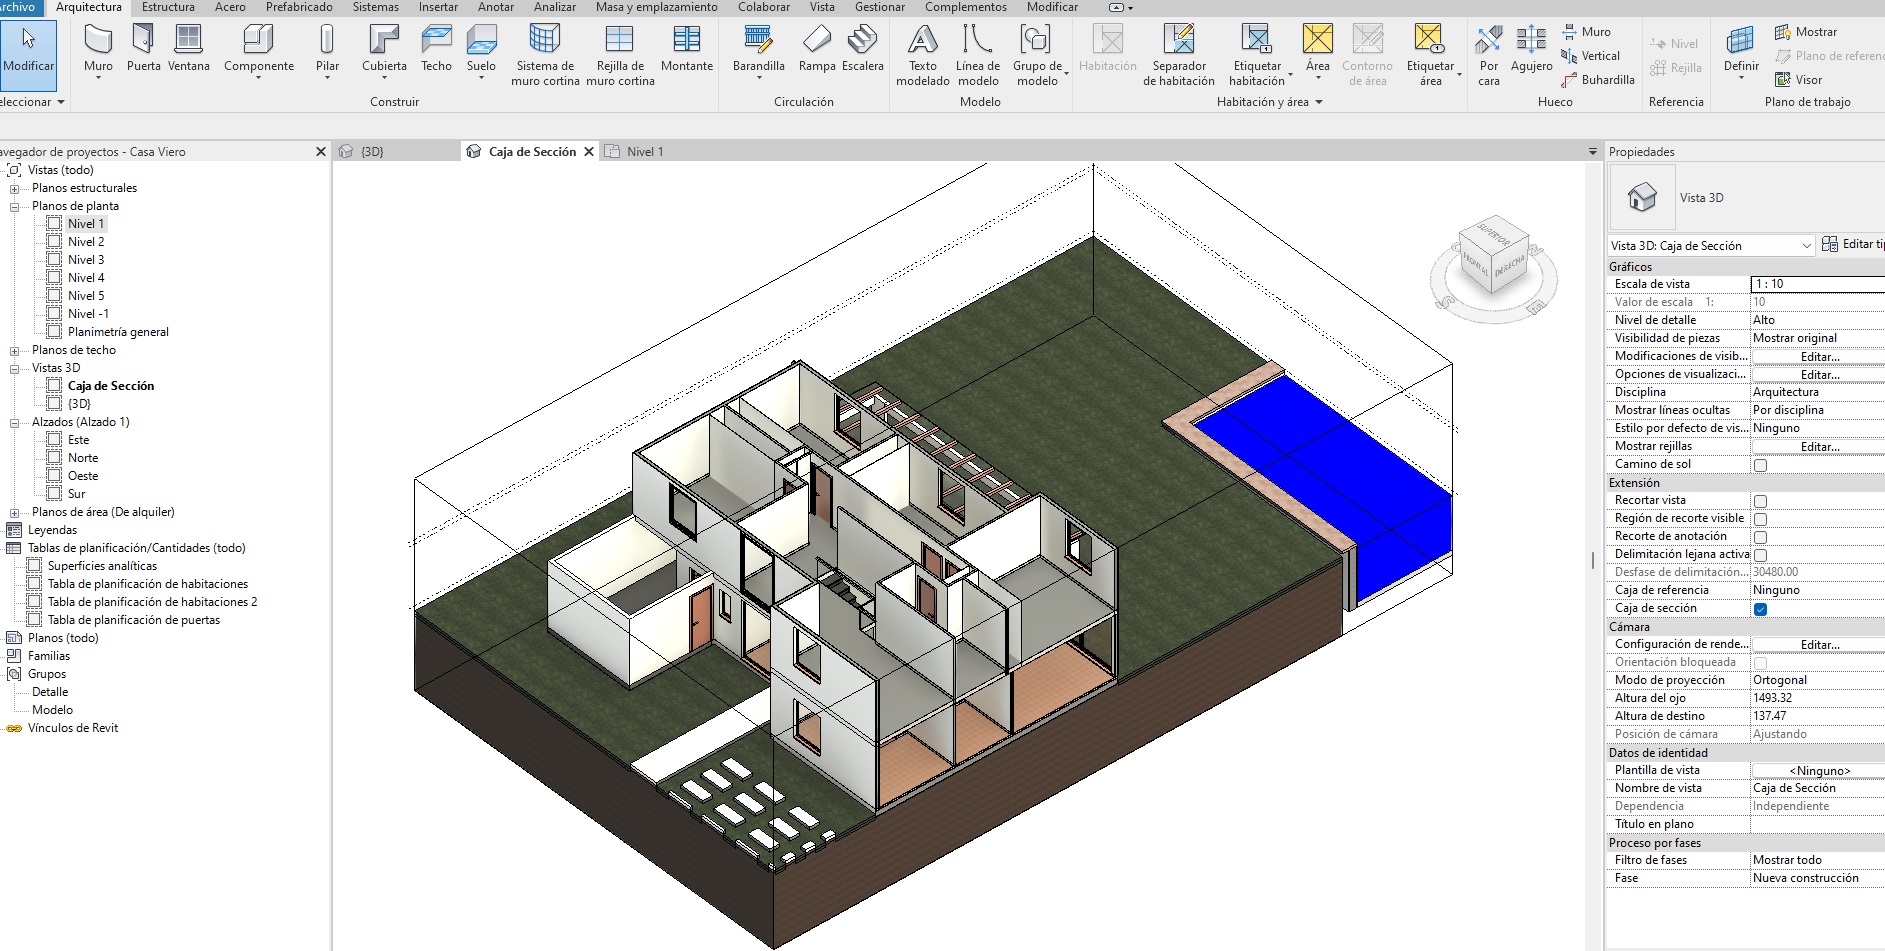Toggle the Camino de sol checkbox
The image size is (1885, 951).
tap(1760, 465)
